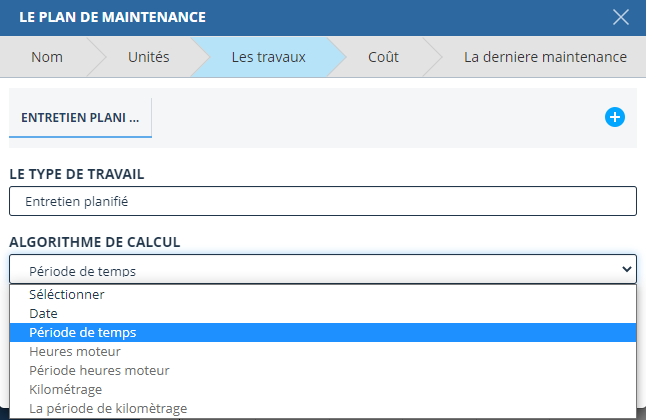646x420 pixels.
Task: Select Période heures moteur option
Action: click(x=99, y=371)
